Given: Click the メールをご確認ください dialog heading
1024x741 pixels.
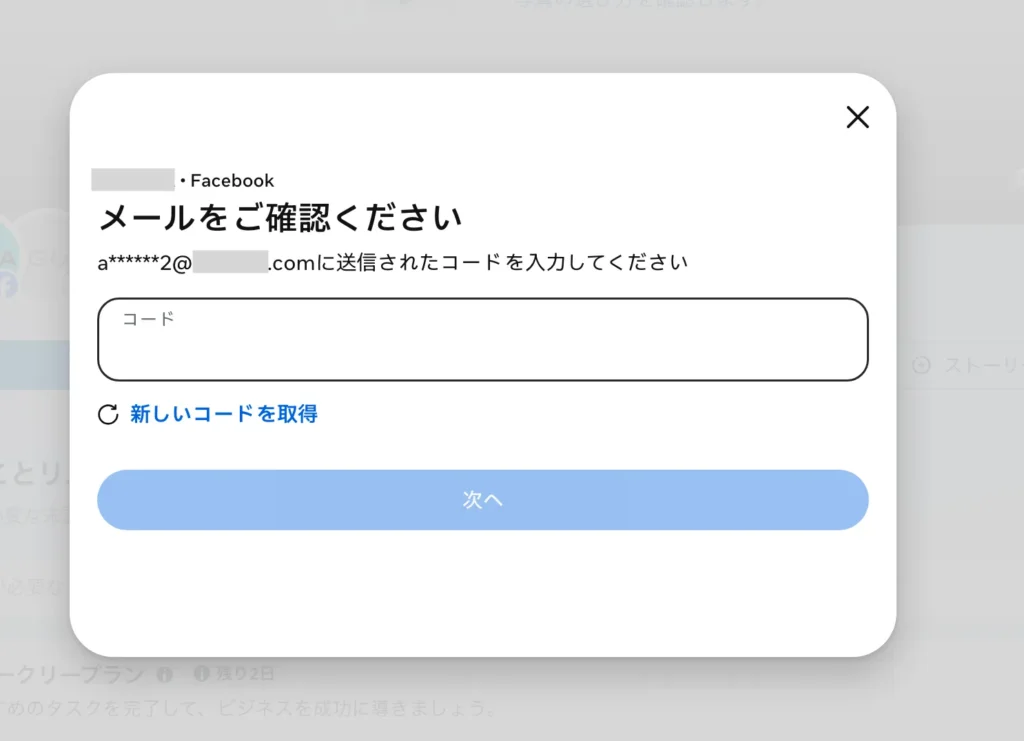Looking at the screenshot, I should (x=279, y=214).
